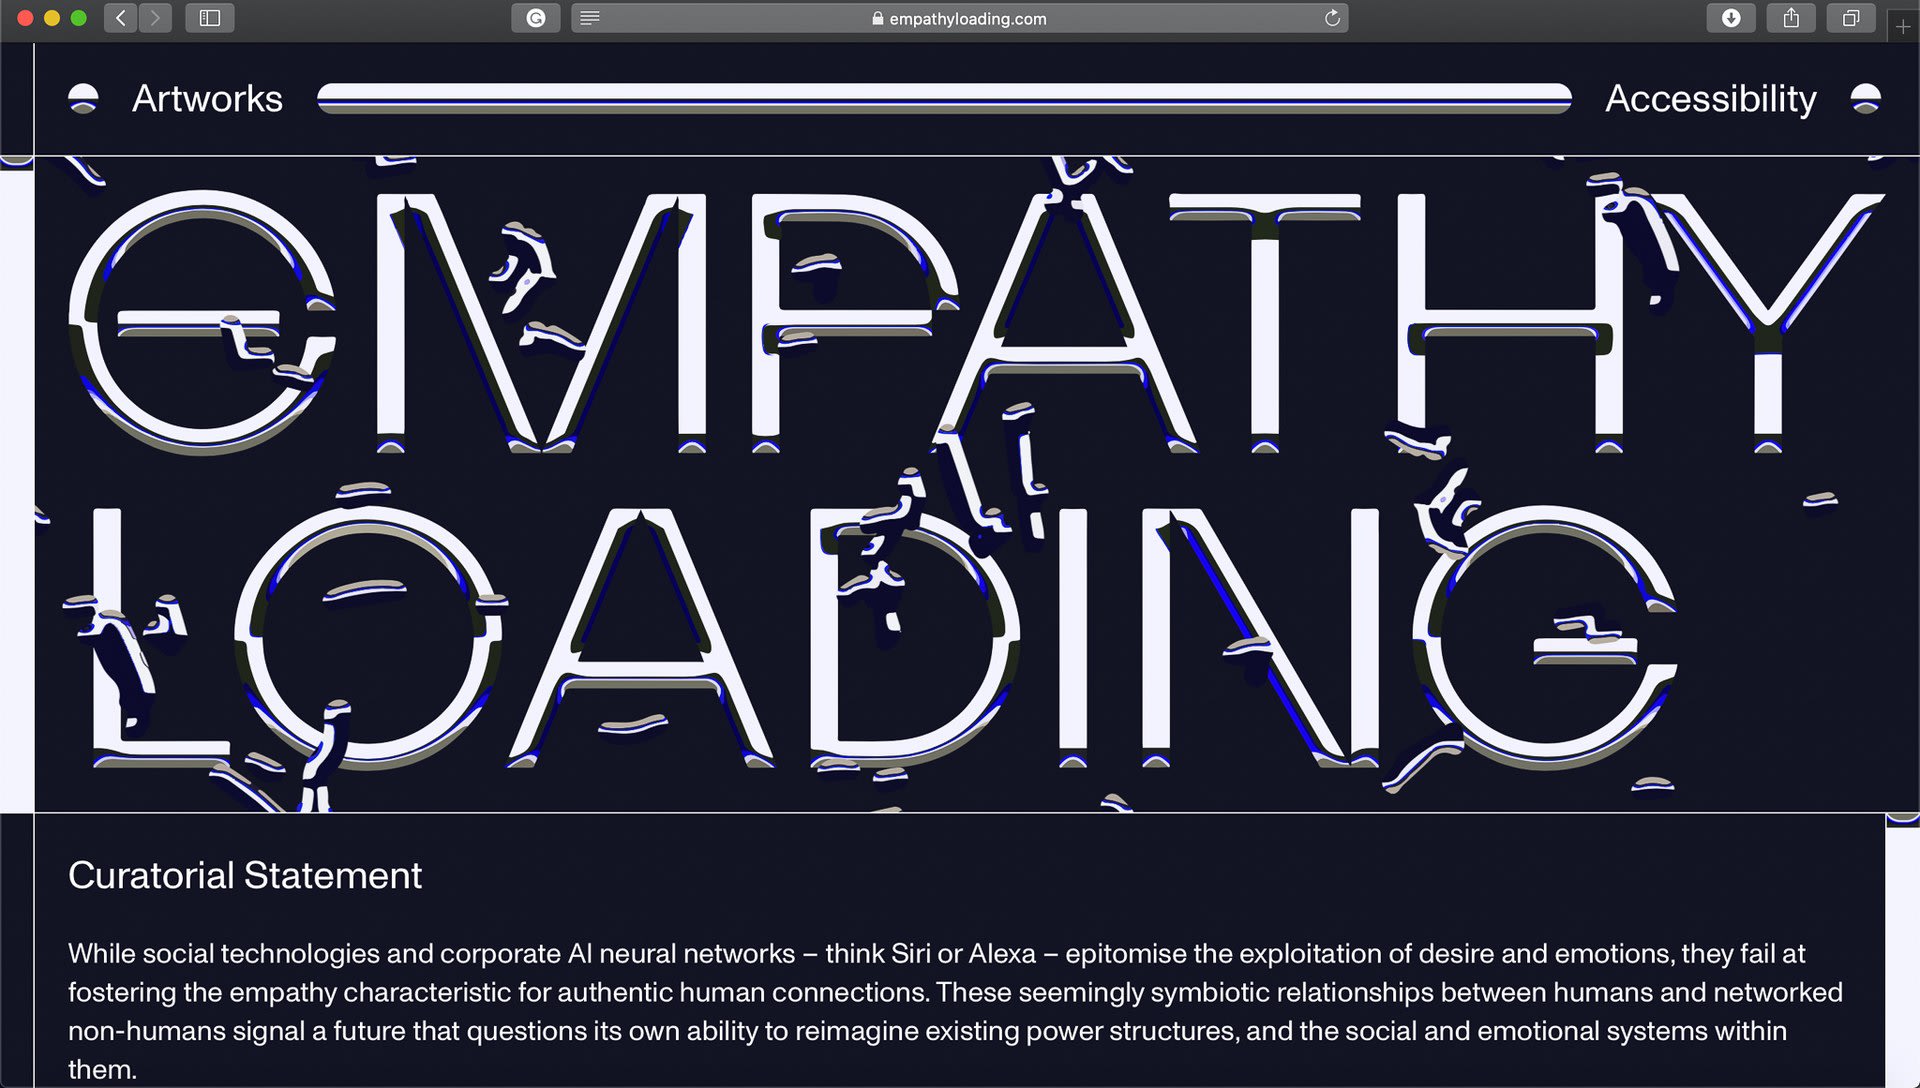1920x1088 pixels.
Task: Click the macOS Safari tab overview button
Action: [x=1850, y=18]
